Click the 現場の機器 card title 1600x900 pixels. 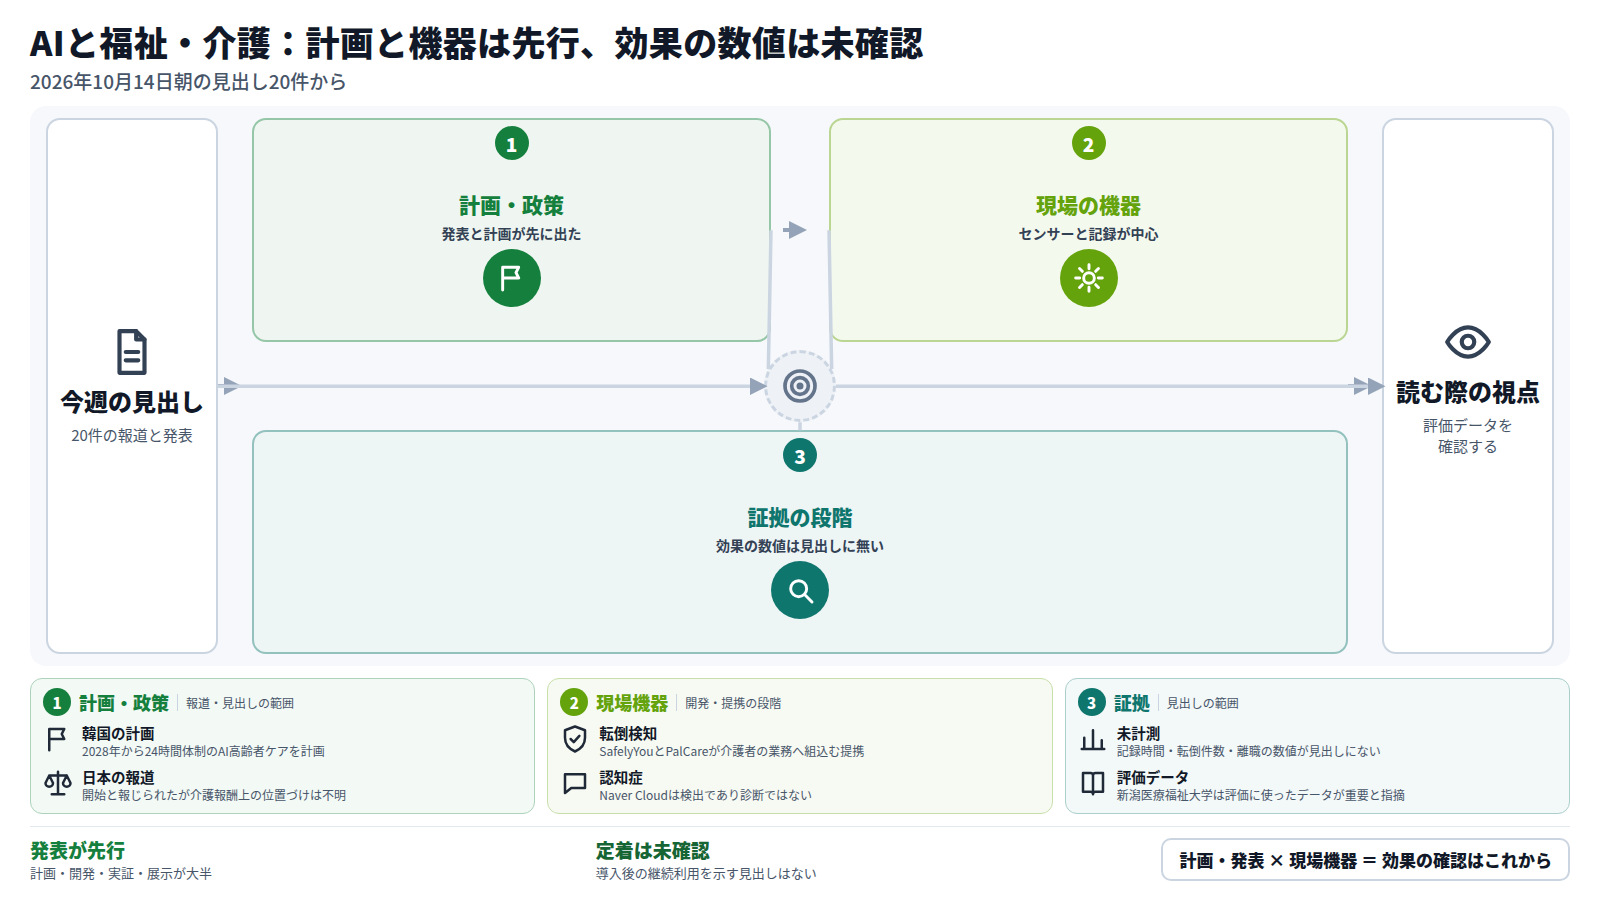point(1088,206)
